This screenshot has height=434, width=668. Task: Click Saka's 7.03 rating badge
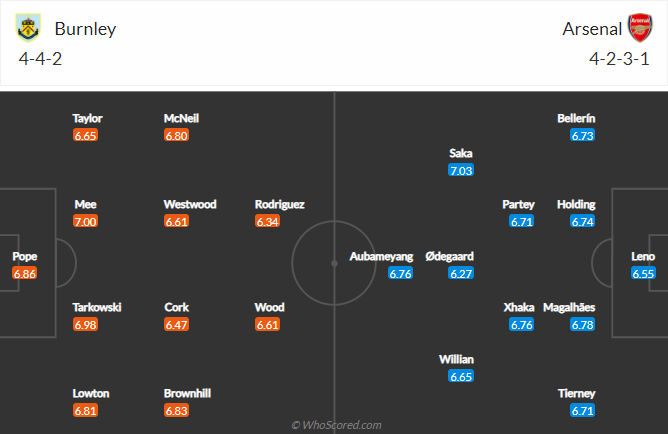pyautogui.click(x=461, y=171)
